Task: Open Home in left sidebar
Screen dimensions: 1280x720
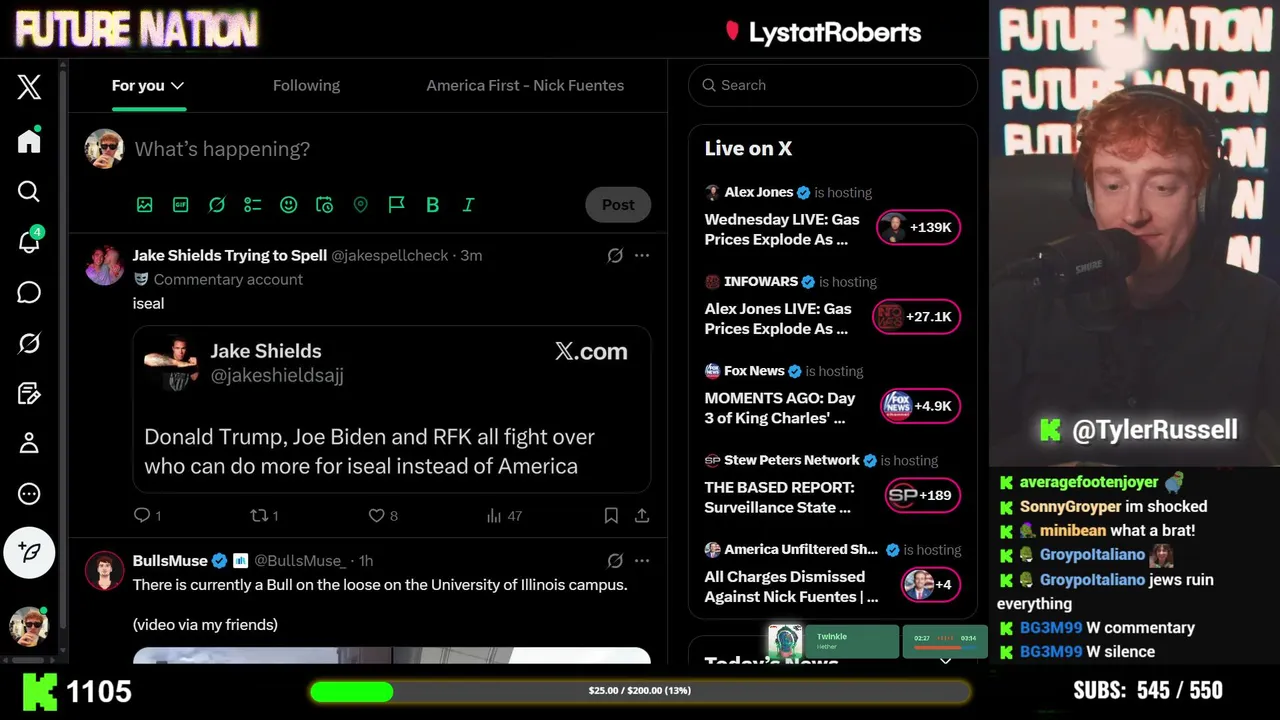Action: (29, 141)
